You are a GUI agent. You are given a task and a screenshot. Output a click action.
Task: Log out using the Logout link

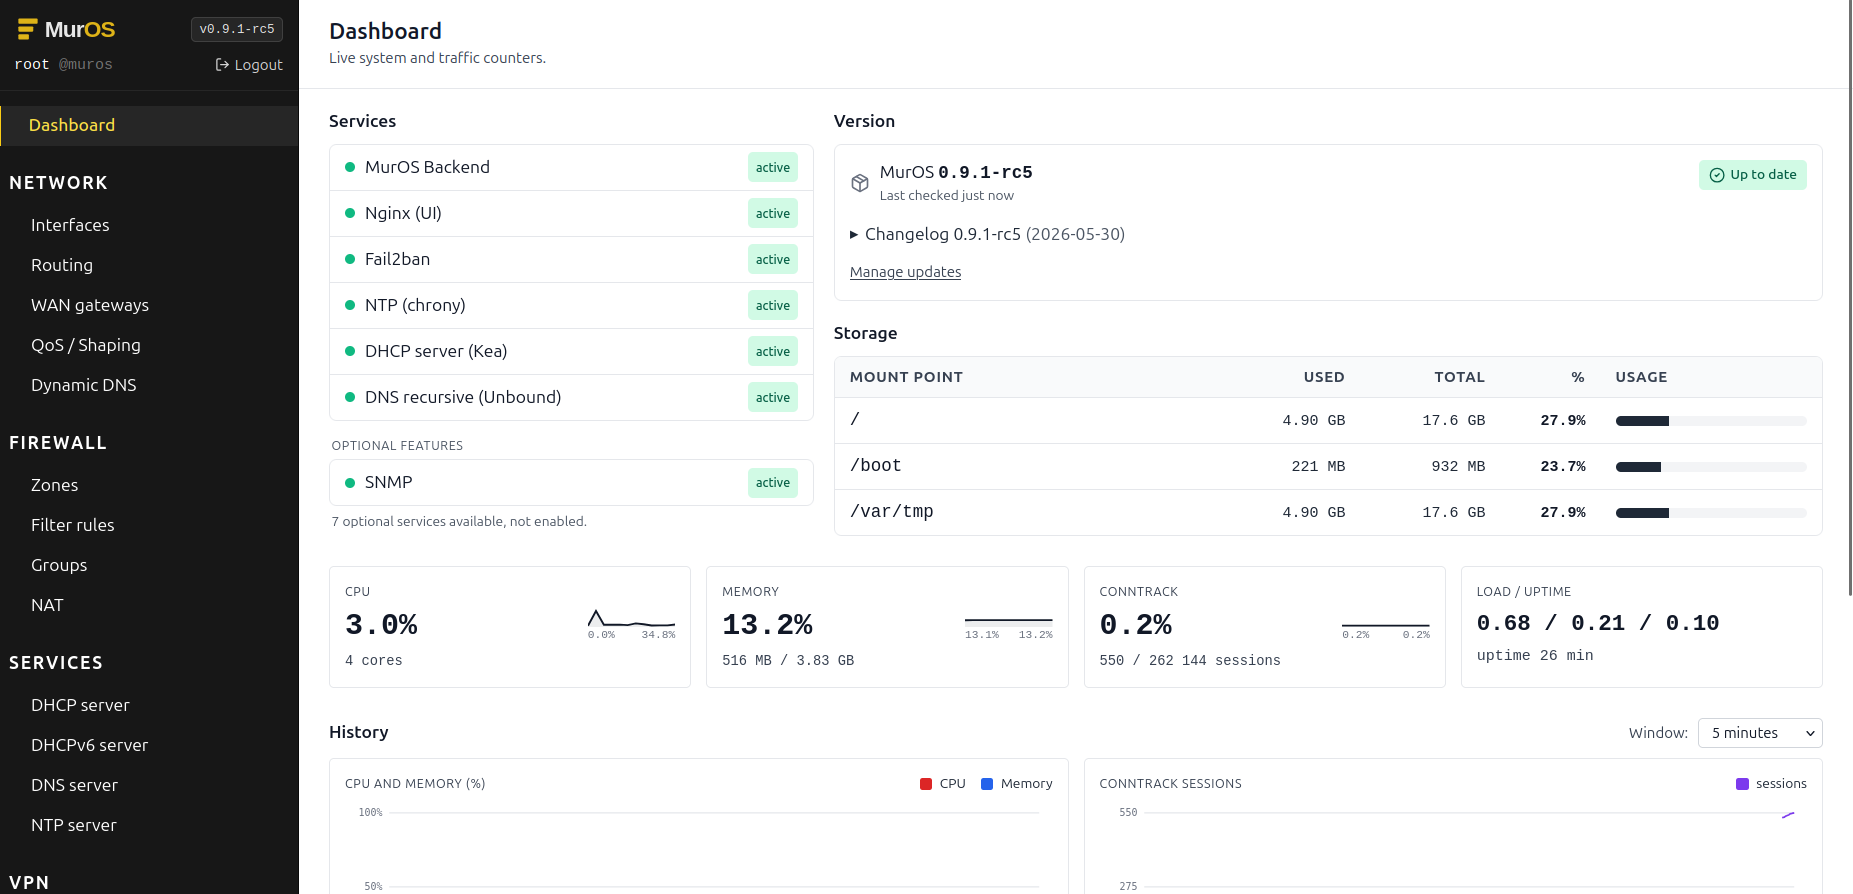pyautogui.click(x=249, y=65)
